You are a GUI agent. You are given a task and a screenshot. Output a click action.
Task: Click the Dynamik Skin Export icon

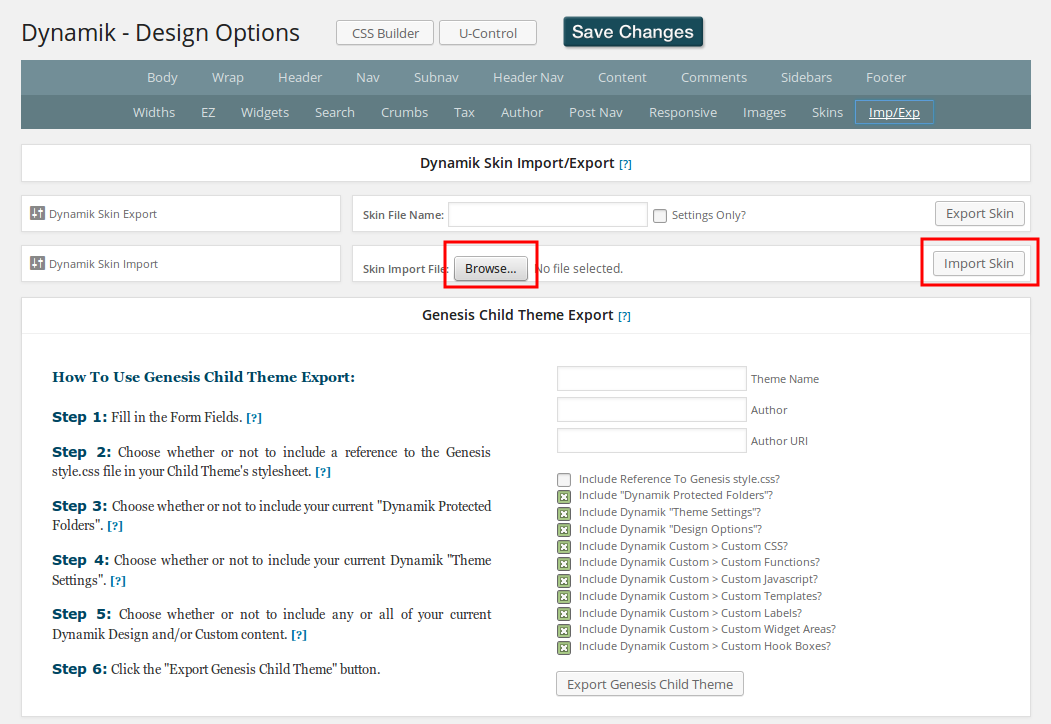tap(38, 213)
